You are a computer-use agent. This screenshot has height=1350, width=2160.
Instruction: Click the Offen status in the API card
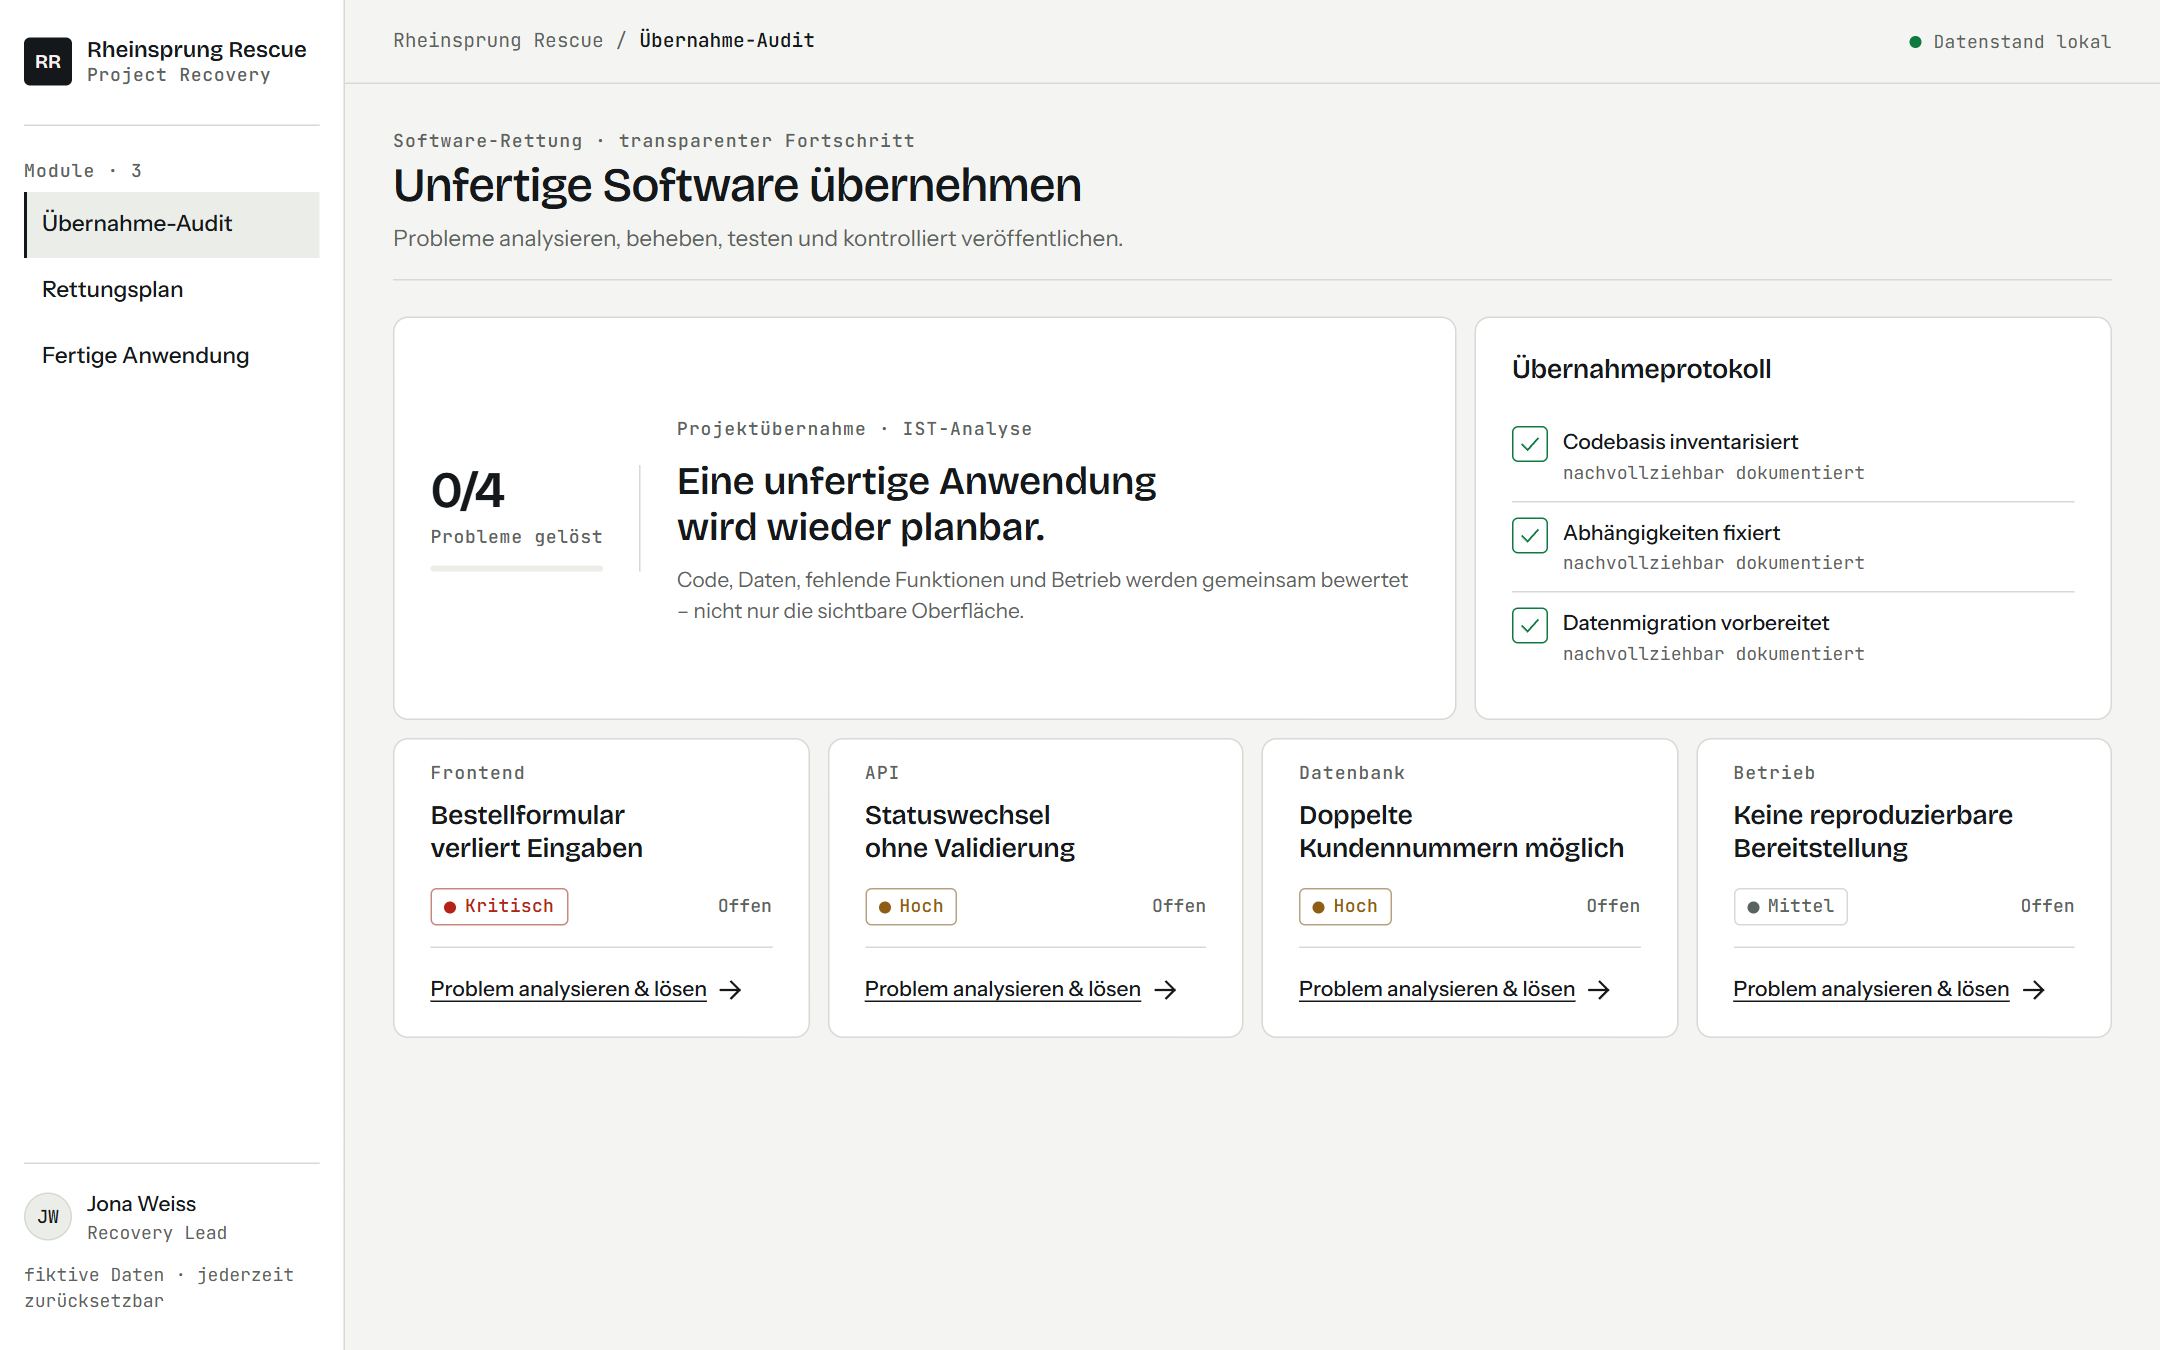pos(1179,906)
